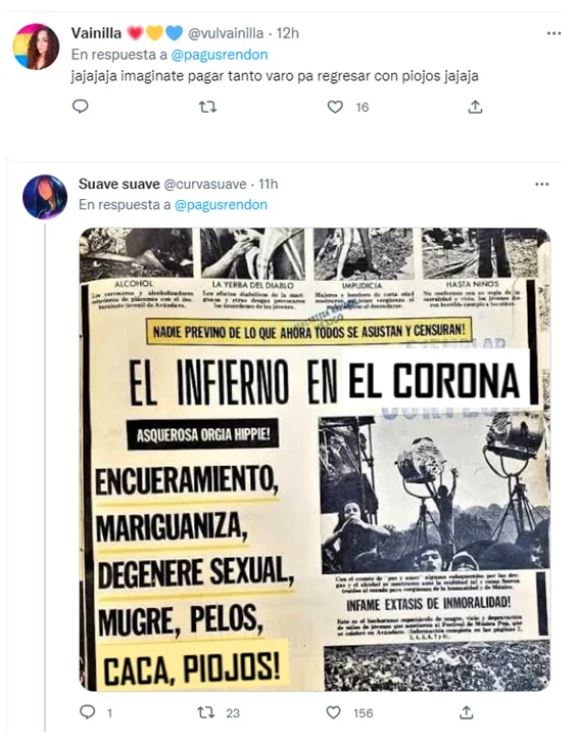Screen dimensions: 561x732
Task: Open @pagusrendon link in Vainilla's reply
Action: 219,55
